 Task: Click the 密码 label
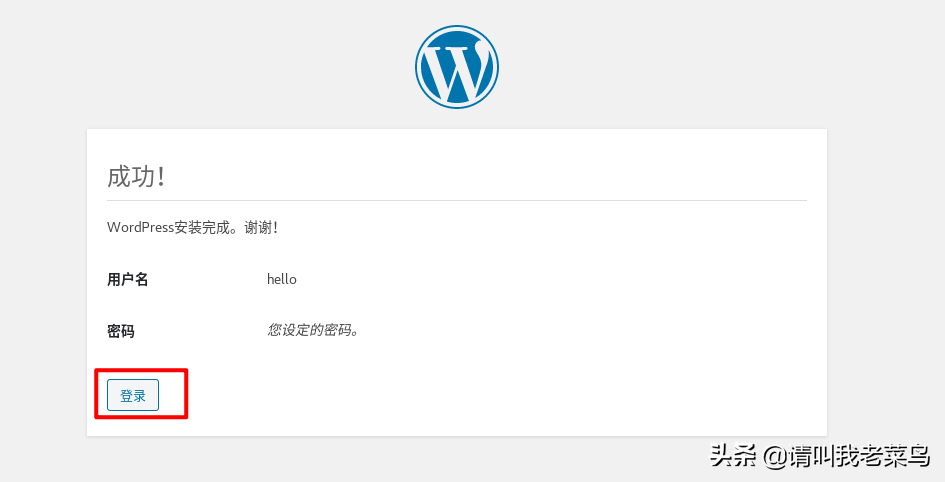pos(121,331)
